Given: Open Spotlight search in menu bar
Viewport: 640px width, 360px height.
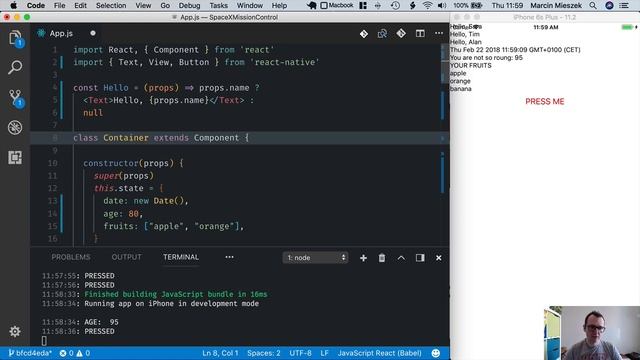Looking at the screenshot, I should point(593,5).
